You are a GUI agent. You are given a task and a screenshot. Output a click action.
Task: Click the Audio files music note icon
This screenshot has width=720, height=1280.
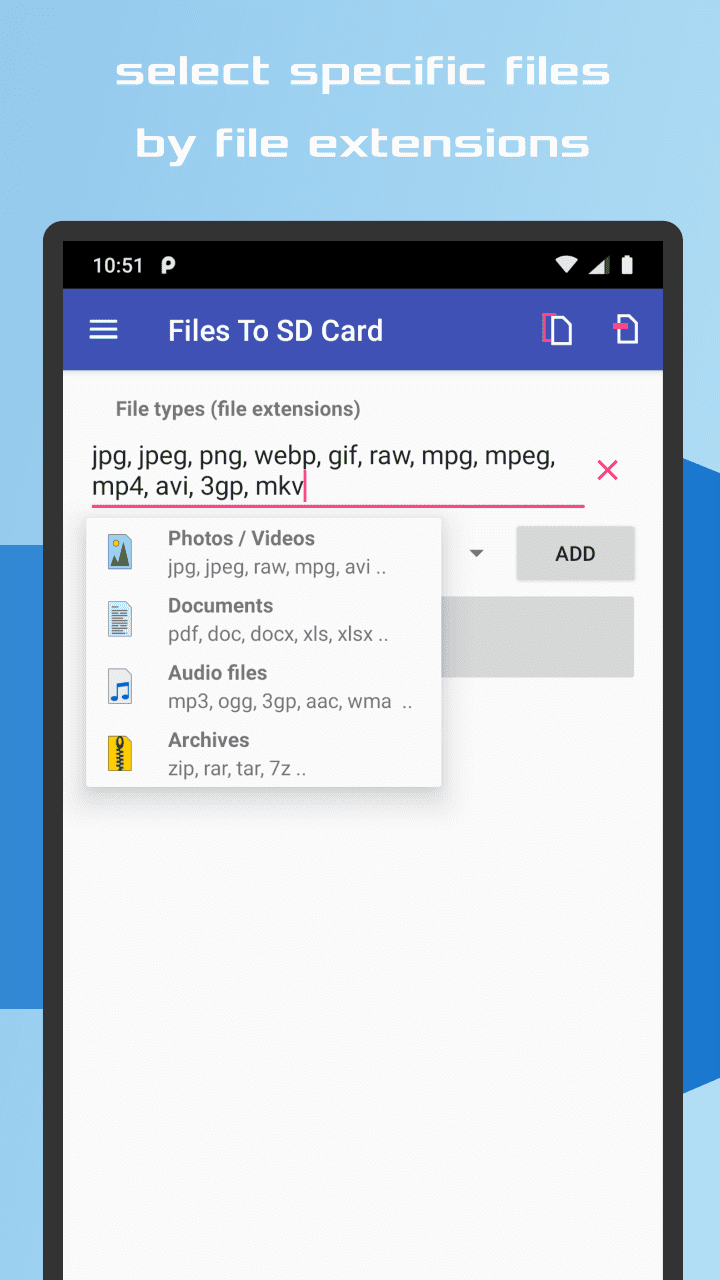[120, 687]
